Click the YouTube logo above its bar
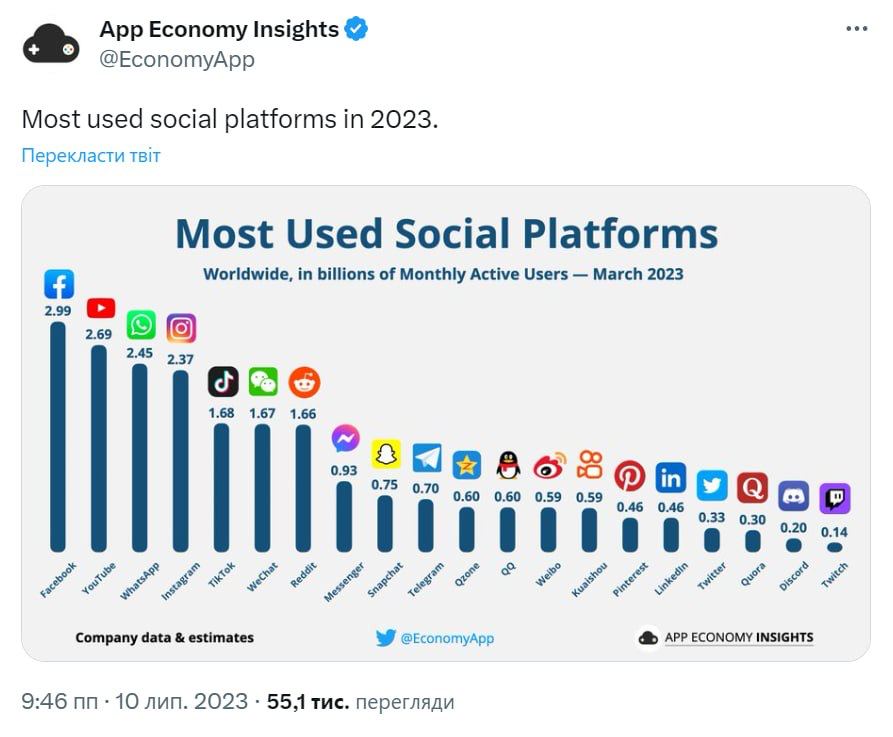 pos(100,309)
